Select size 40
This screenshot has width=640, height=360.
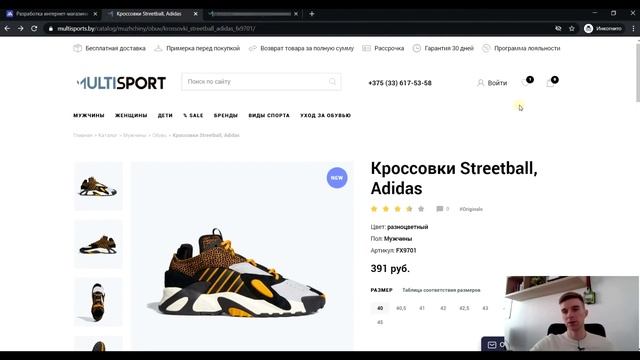380,308
